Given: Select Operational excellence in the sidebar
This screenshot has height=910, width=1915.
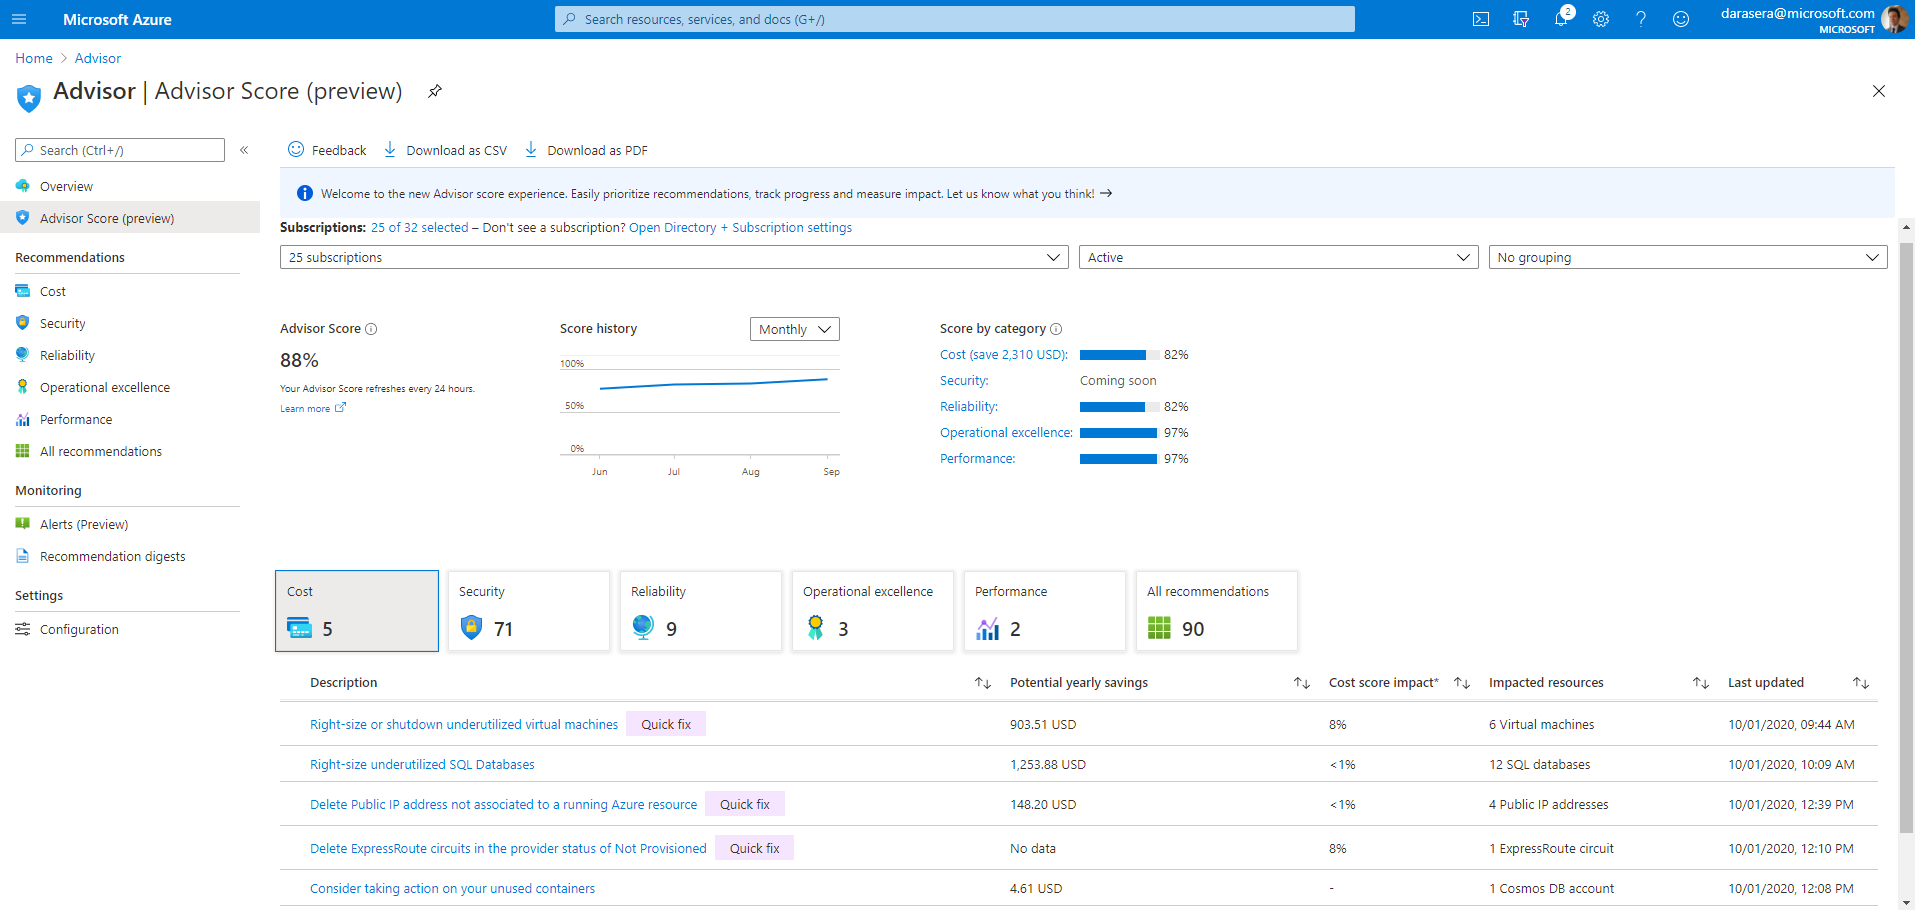Looking at the screenshot, I should (104, 386).
